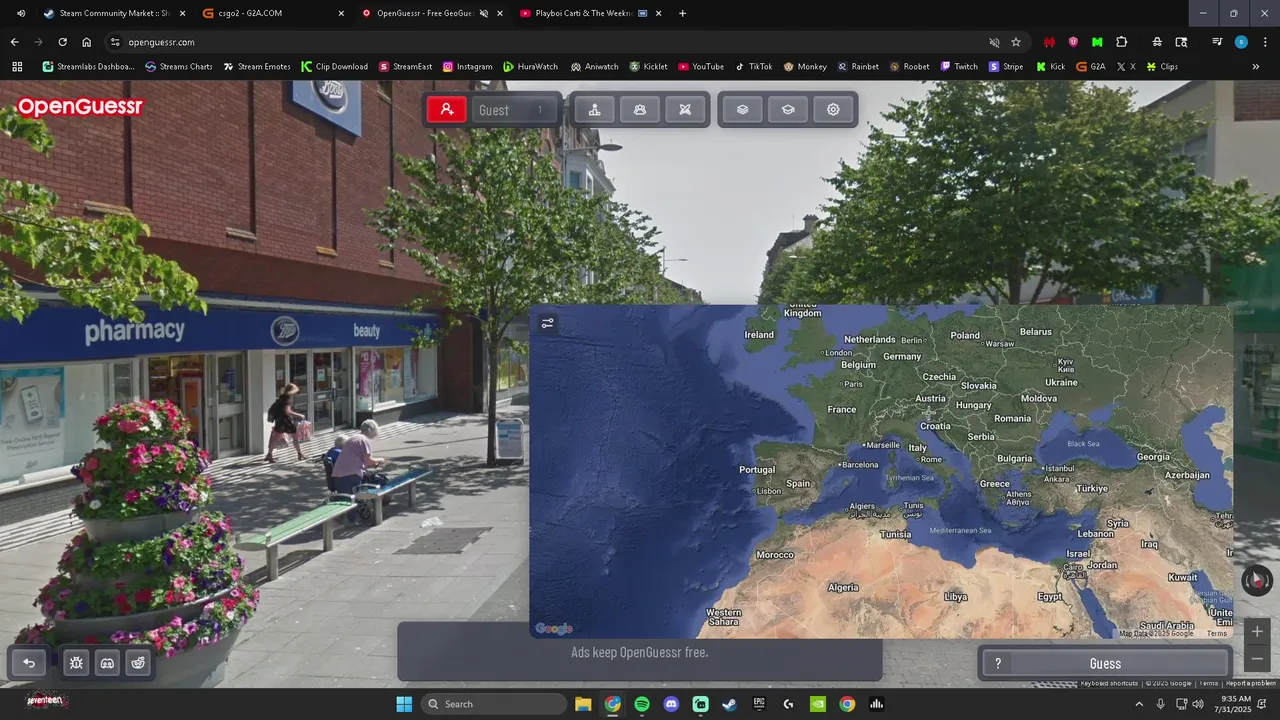Zoom out the map with the minus button
This screenshot has height=720, width=1280.
coord(1257,659)
